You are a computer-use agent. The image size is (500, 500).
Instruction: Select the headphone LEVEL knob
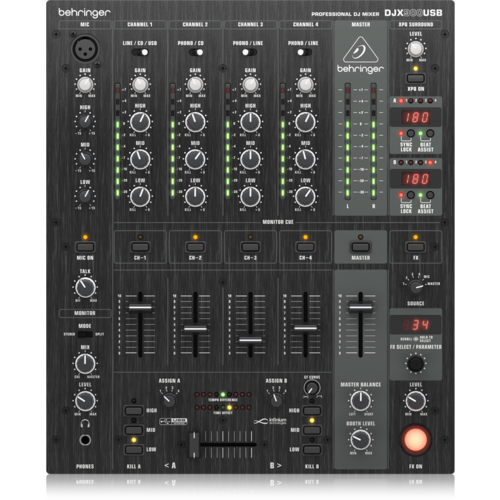(x=85, y=401)
